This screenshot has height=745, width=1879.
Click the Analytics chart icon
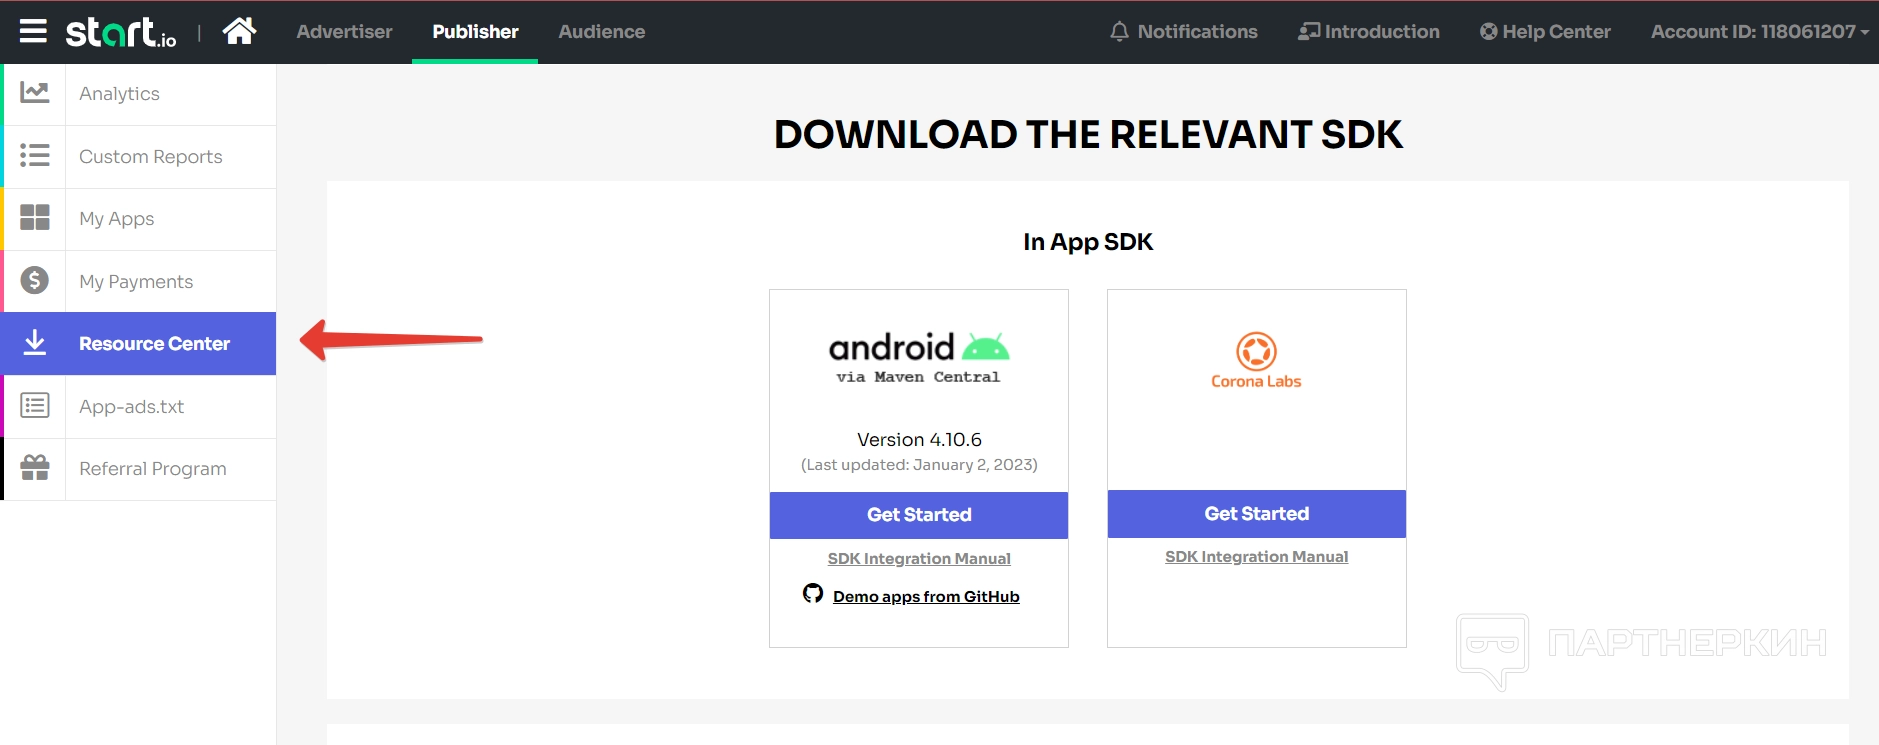click(x=35, y=93)
